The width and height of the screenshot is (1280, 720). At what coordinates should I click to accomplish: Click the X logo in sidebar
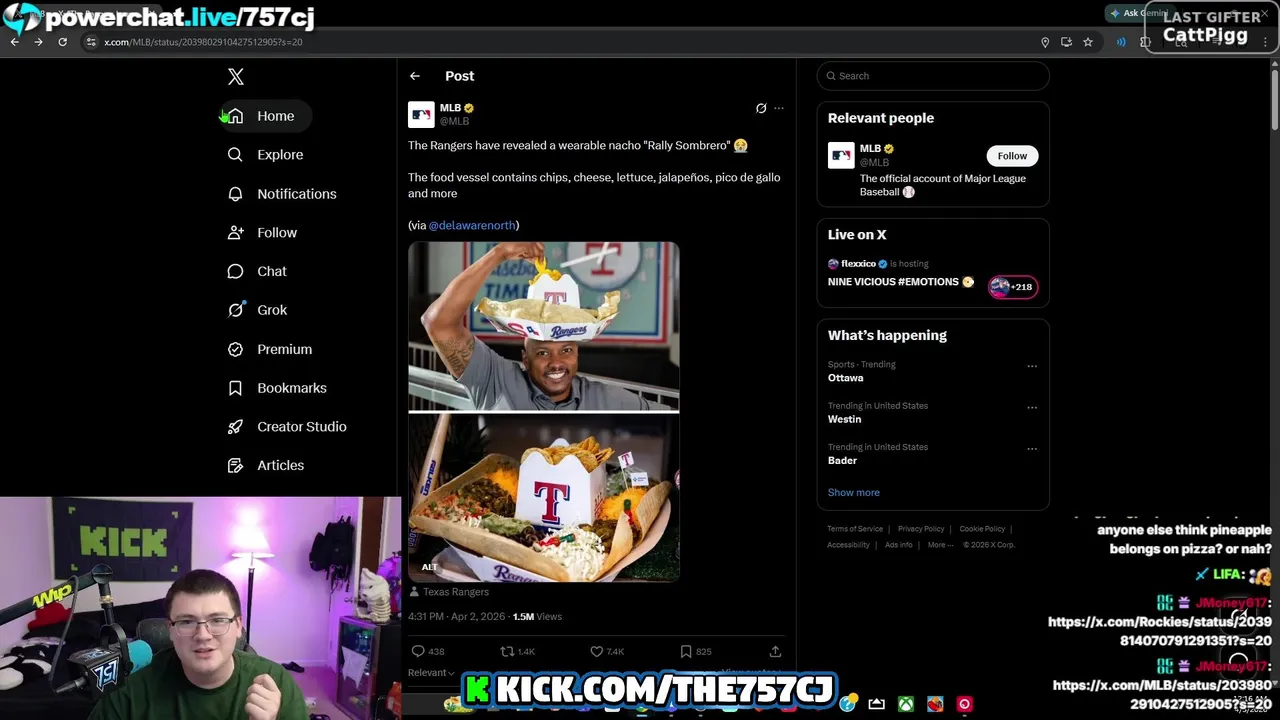(236, 77)
